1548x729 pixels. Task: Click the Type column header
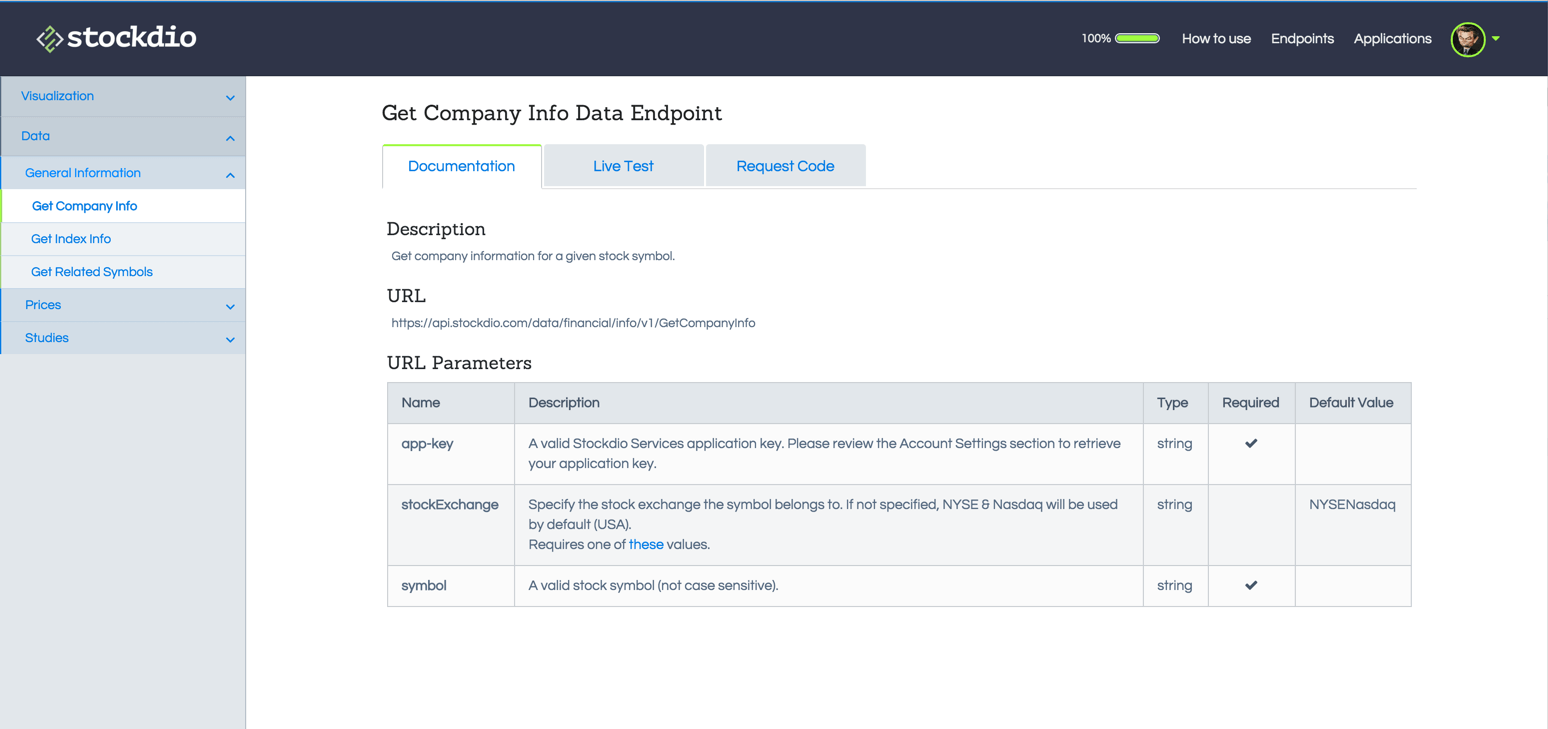(x=1176, y=403)
